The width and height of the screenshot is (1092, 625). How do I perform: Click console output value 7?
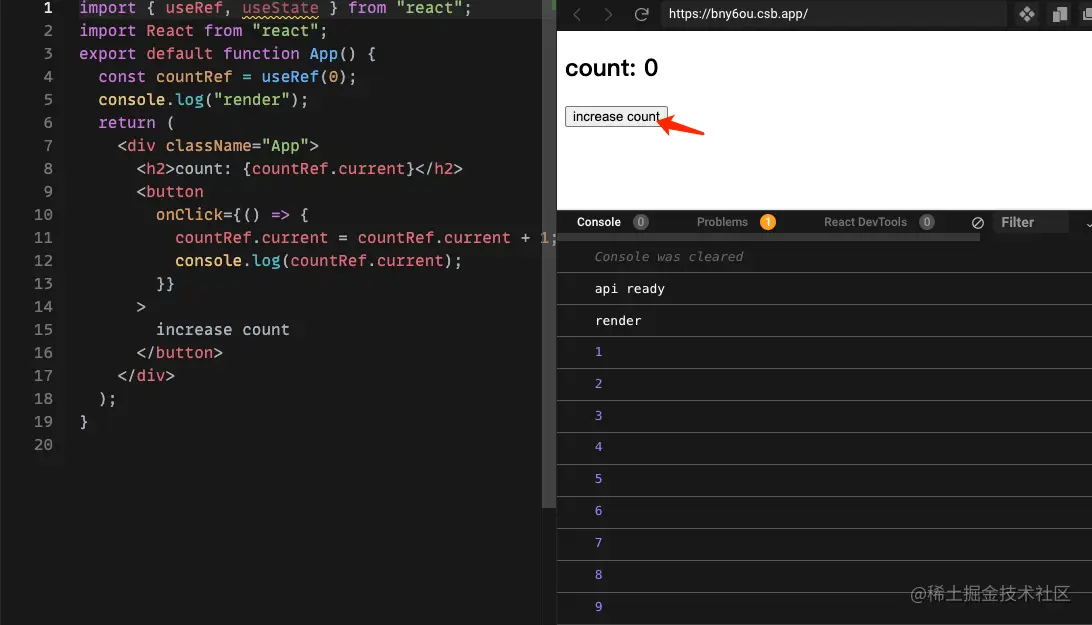(x=598, y=543)
